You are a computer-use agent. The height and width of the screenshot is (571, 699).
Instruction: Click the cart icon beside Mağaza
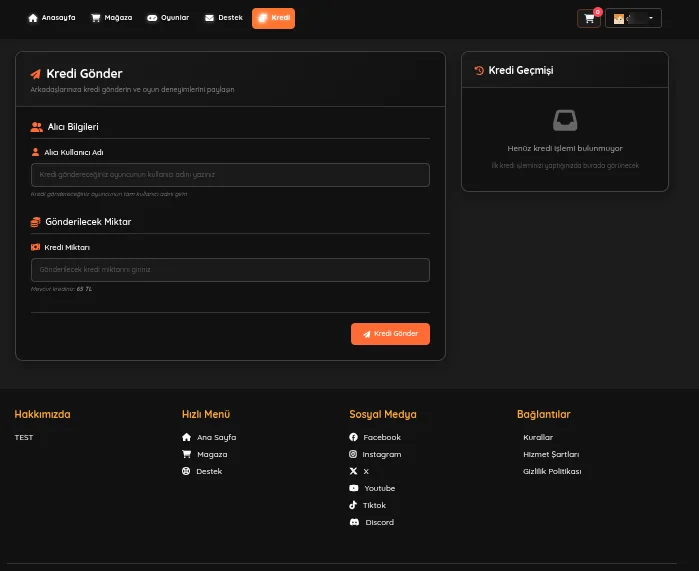[x=95, y=18]
